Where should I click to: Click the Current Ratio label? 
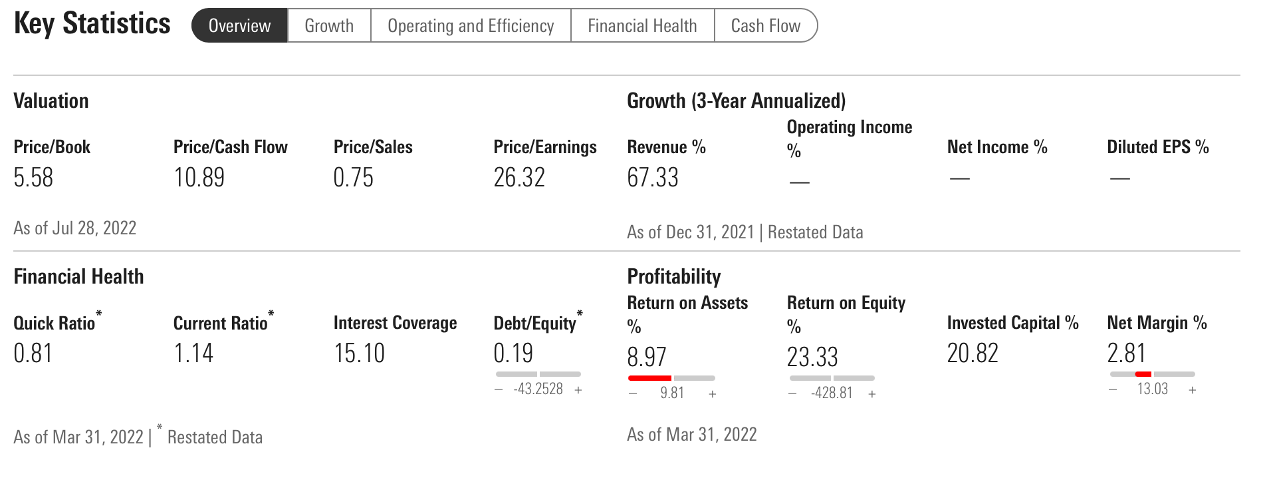coord(223,323)
